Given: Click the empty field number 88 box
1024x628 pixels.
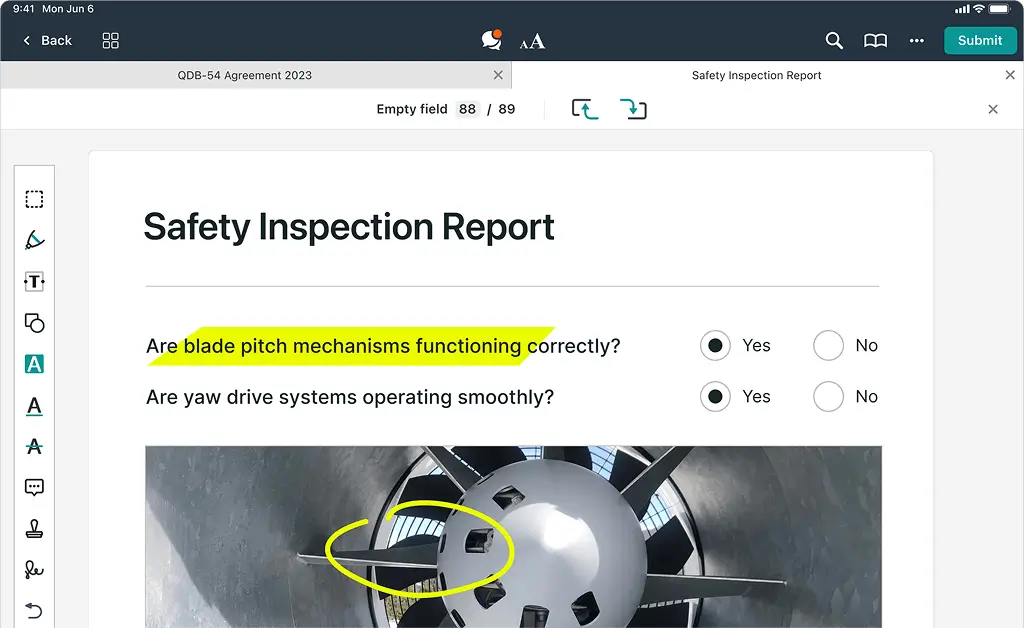Looking at the screenshot, I should tap(467, 109).
